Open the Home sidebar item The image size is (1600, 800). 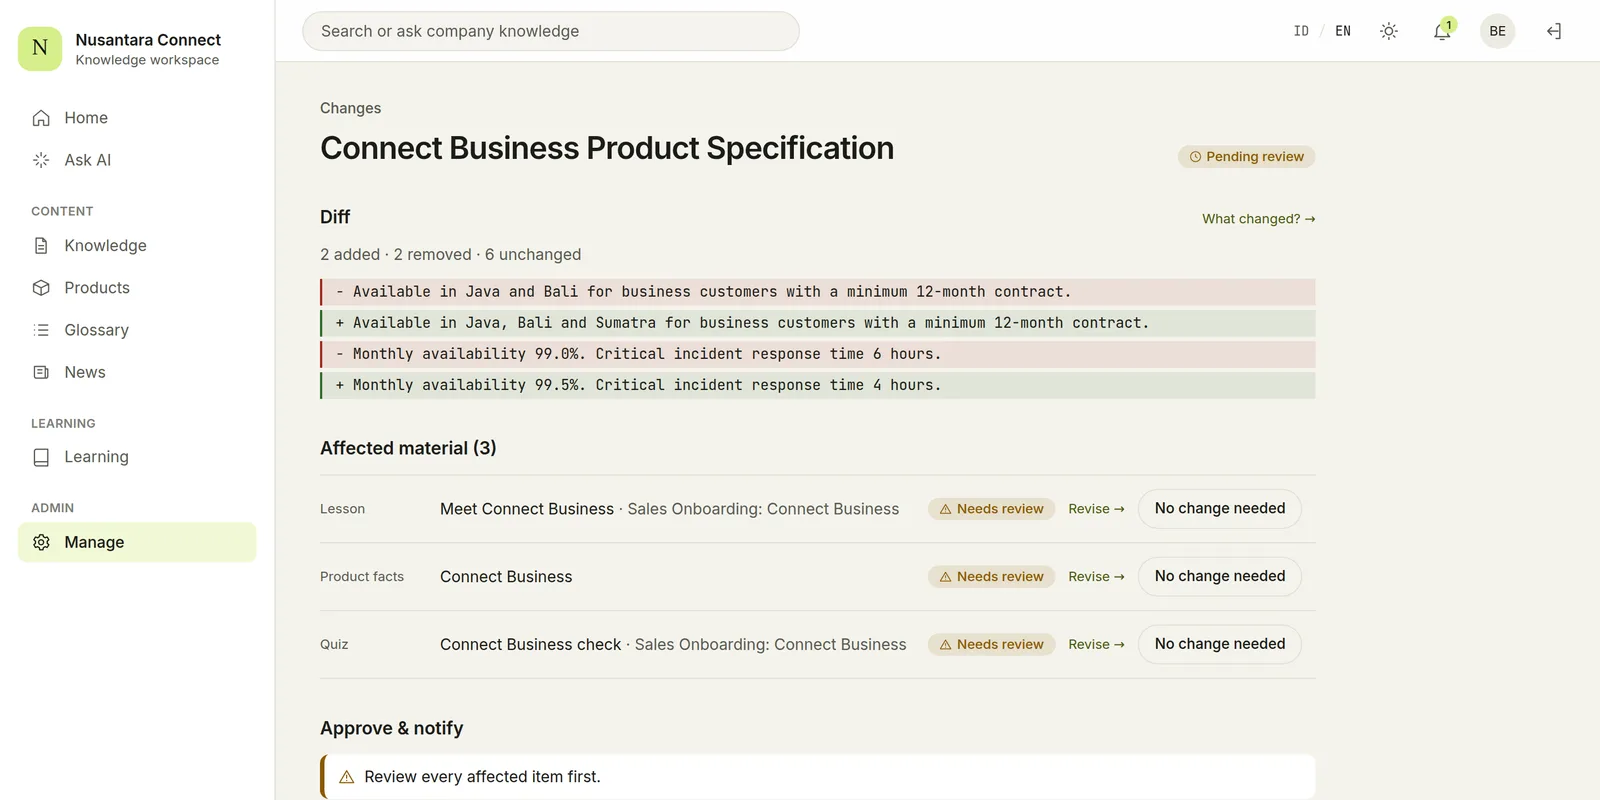tap(137, 118)
